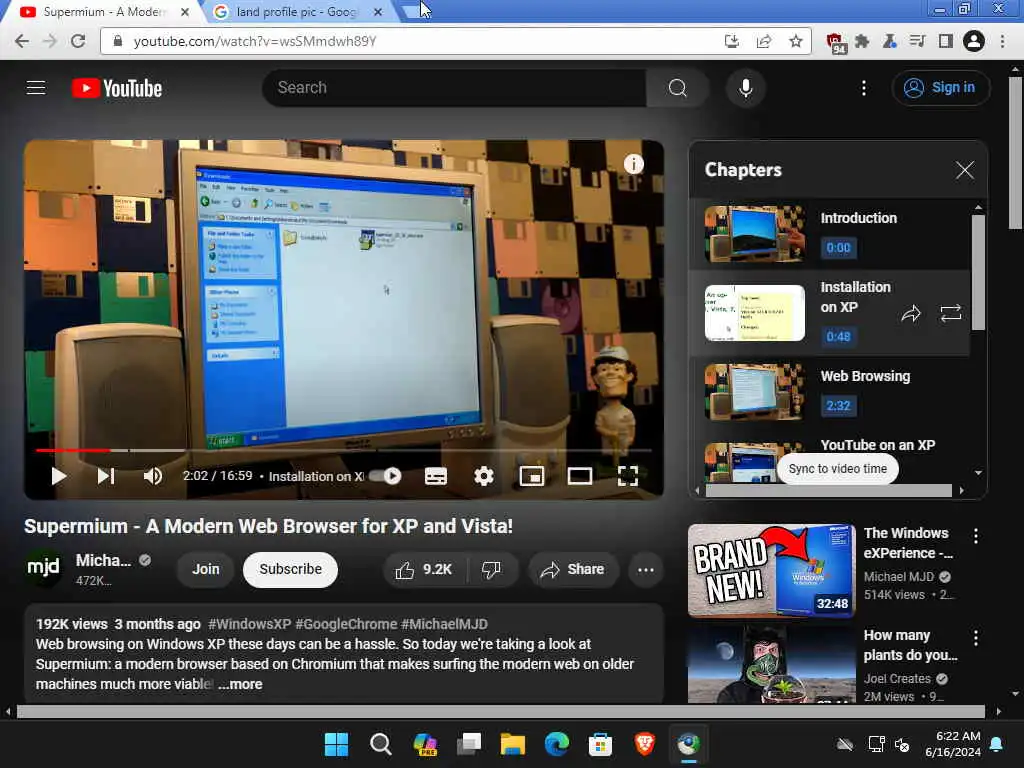Reload the current page
The width and height of the screenshot is (1024, 768).
(x=78, y=41)
